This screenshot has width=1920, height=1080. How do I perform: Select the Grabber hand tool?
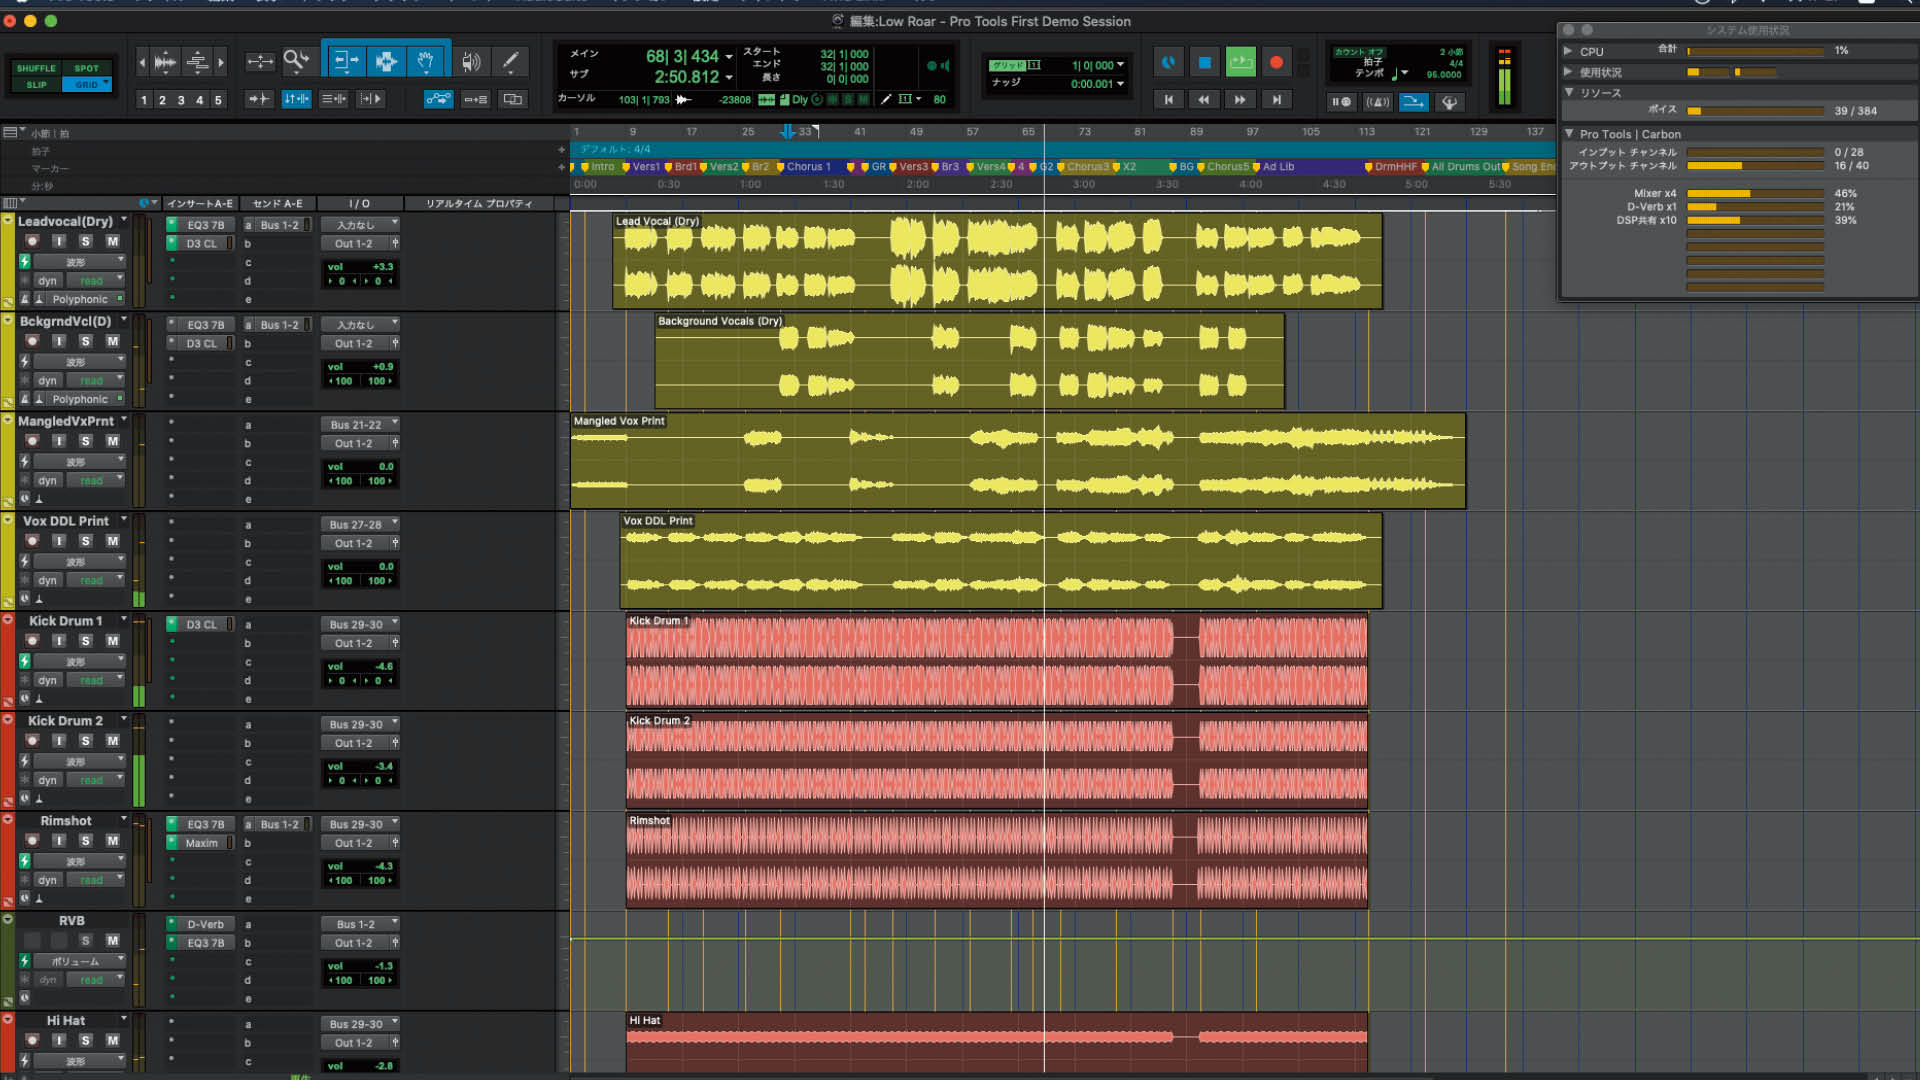tap(426, 62)
